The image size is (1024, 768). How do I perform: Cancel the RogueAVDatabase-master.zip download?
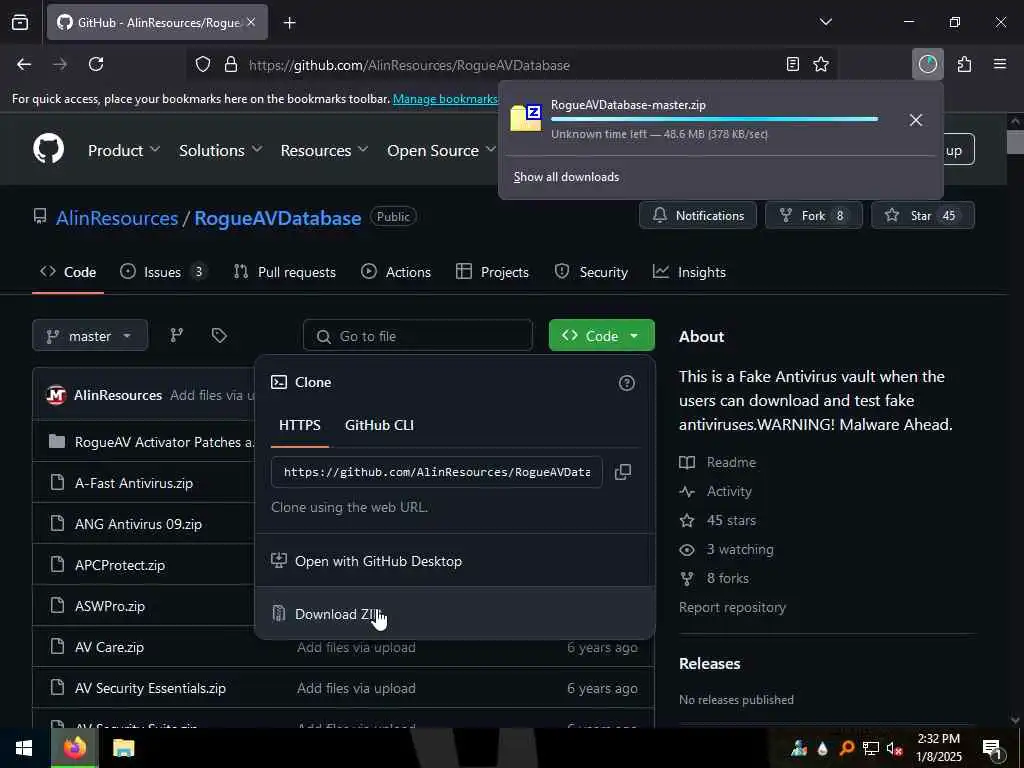[x=916, y=120]
